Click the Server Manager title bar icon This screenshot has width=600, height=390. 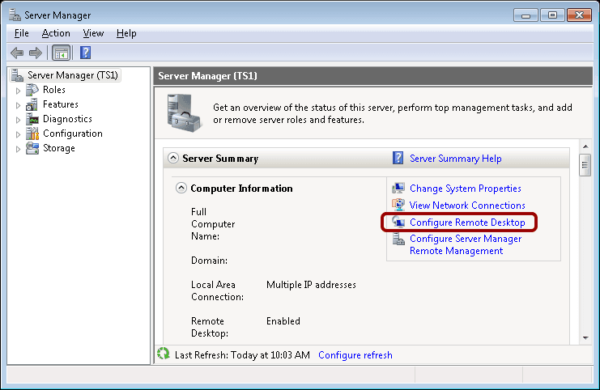(15, 15)
